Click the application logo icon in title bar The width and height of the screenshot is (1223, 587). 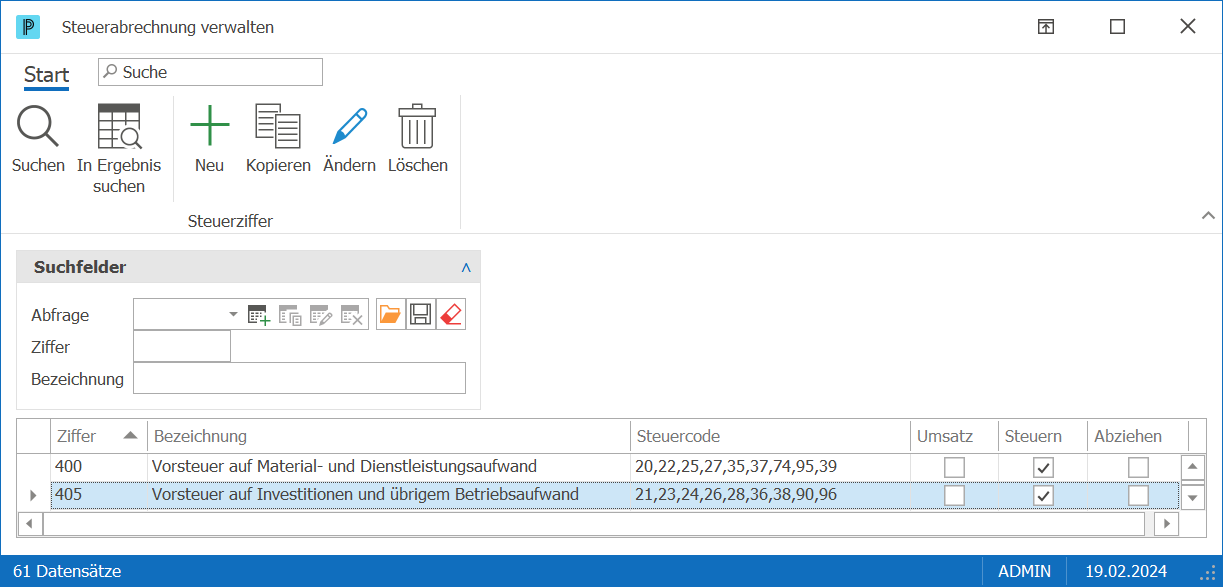click(28, 27)
